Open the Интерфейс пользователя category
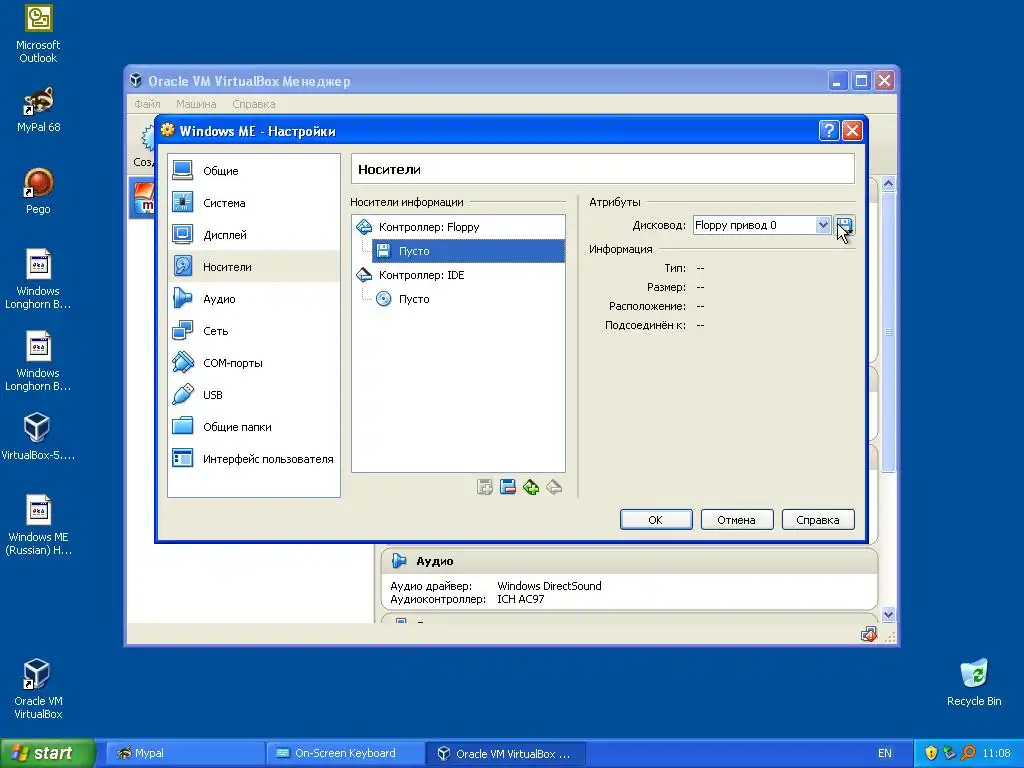 254,458
